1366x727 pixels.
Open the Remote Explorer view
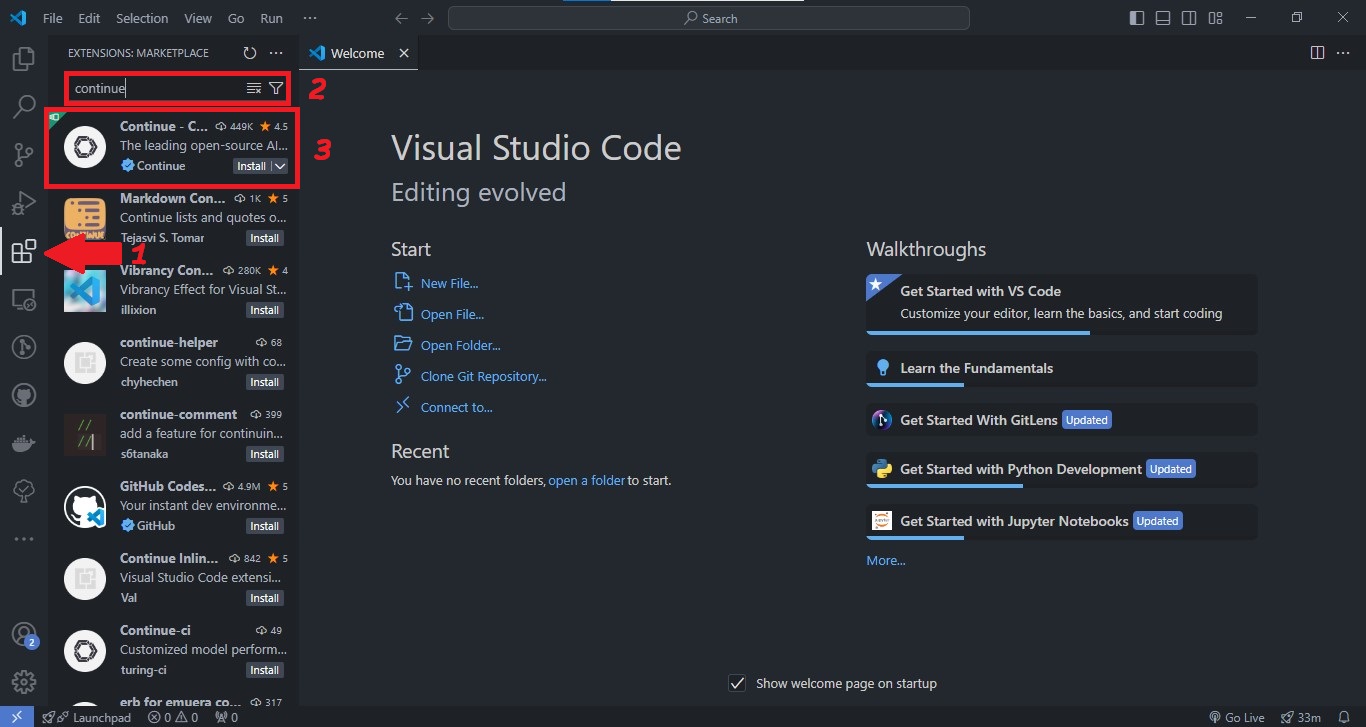pos(24,299)
